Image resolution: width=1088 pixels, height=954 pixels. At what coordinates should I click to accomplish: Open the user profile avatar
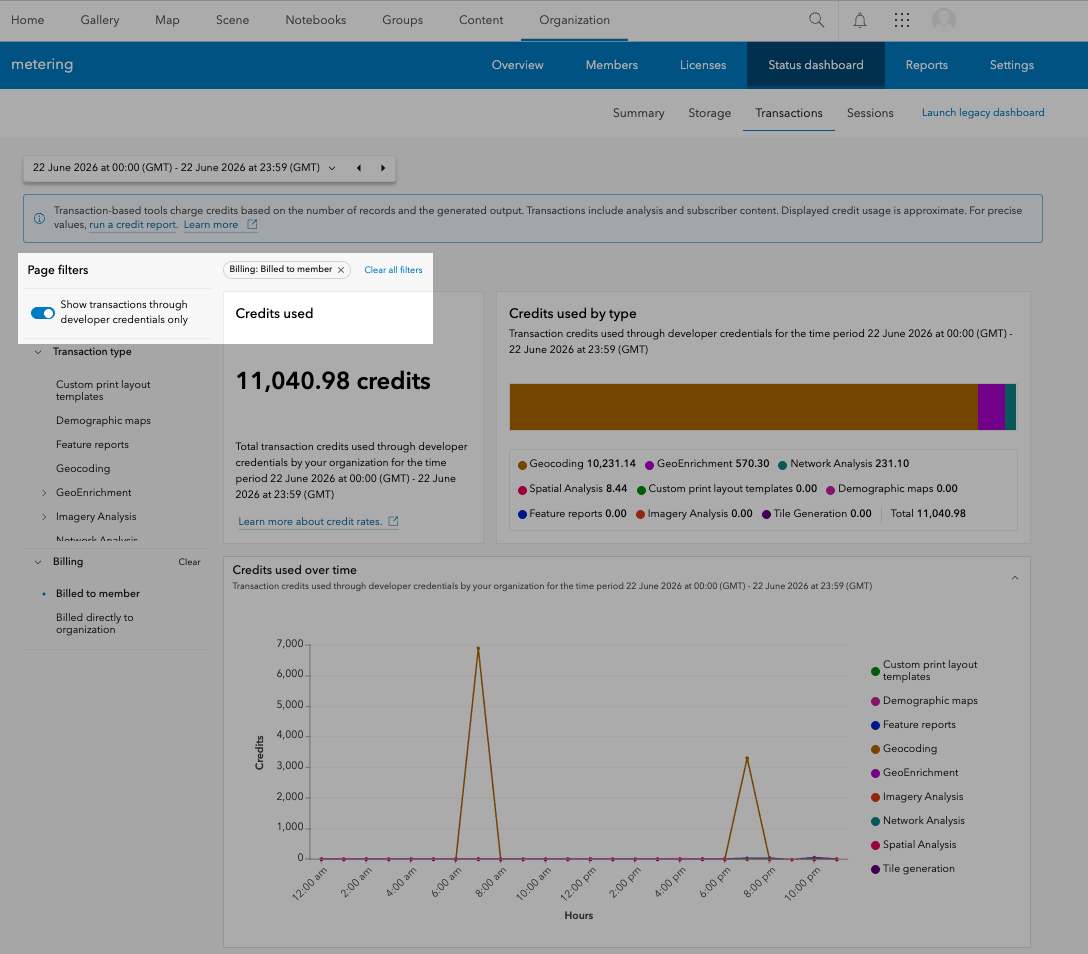[944, 20]
